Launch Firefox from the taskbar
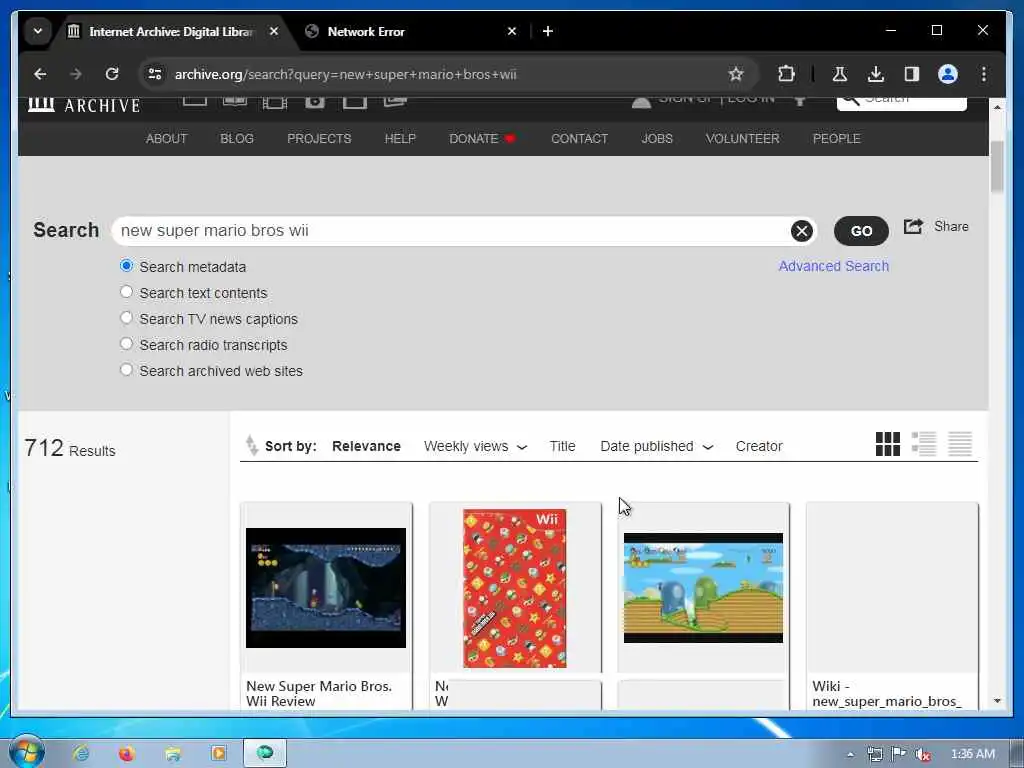This screenshot has height=768, width=1024. click(127, 753)
